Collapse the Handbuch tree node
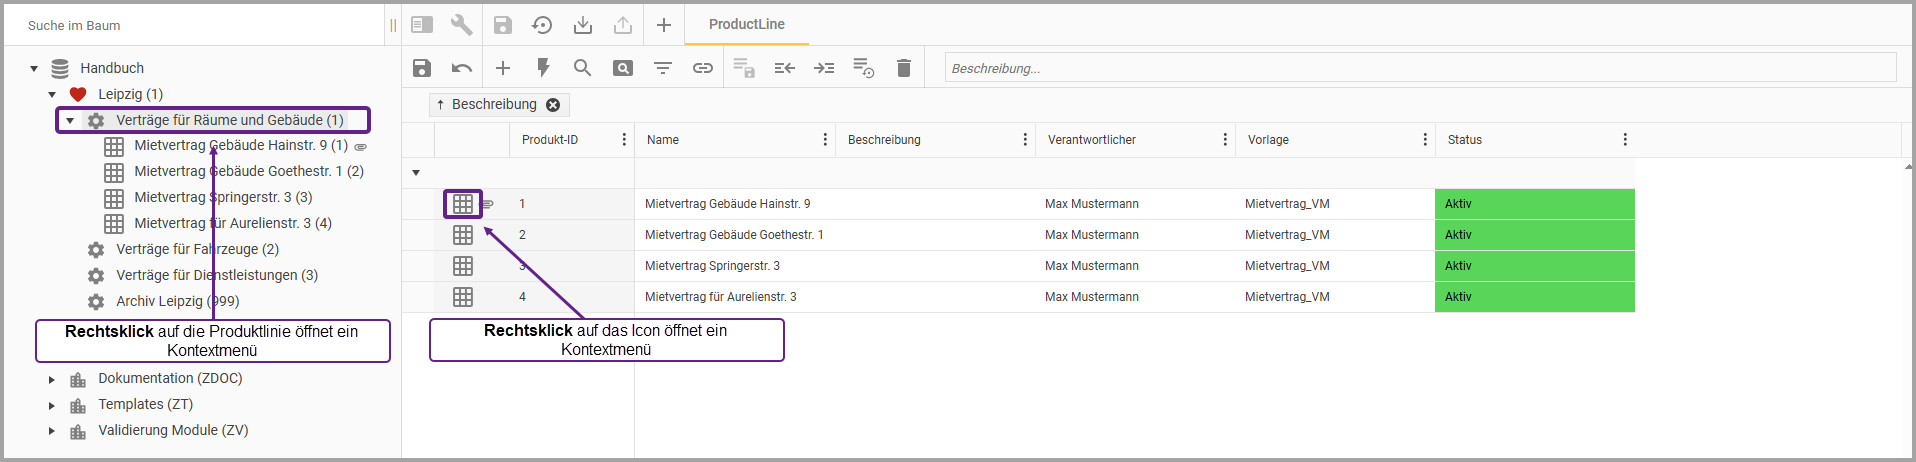 coord(34,69)
